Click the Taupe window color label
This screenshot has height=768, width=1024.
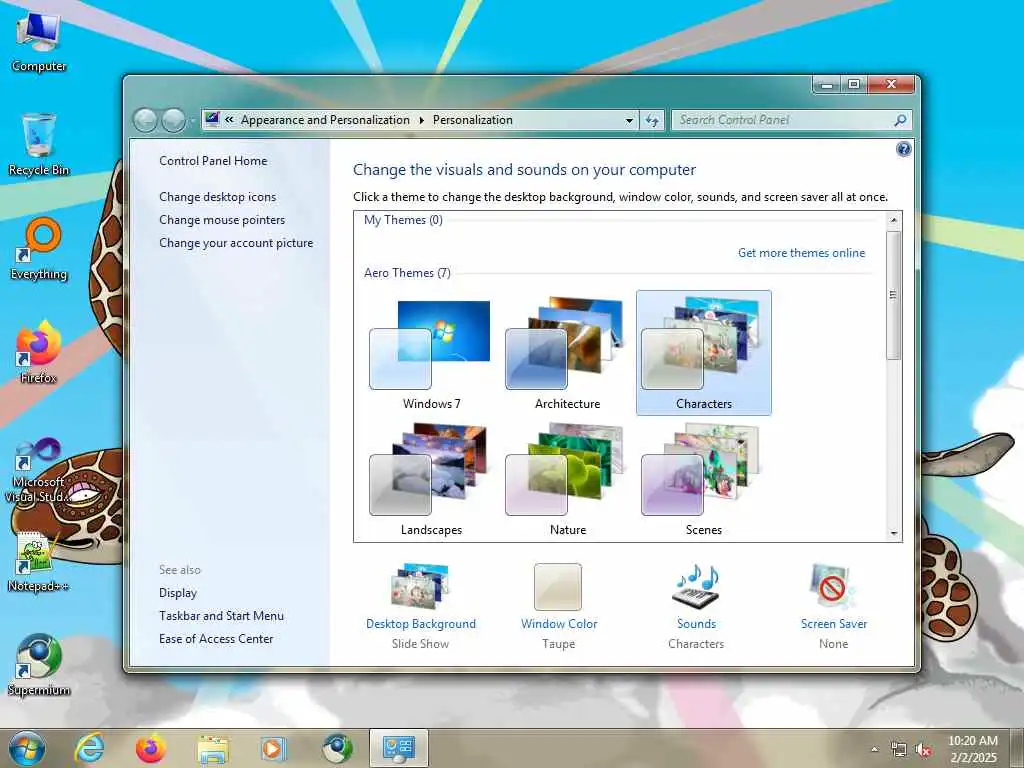[x=558, y=644]
